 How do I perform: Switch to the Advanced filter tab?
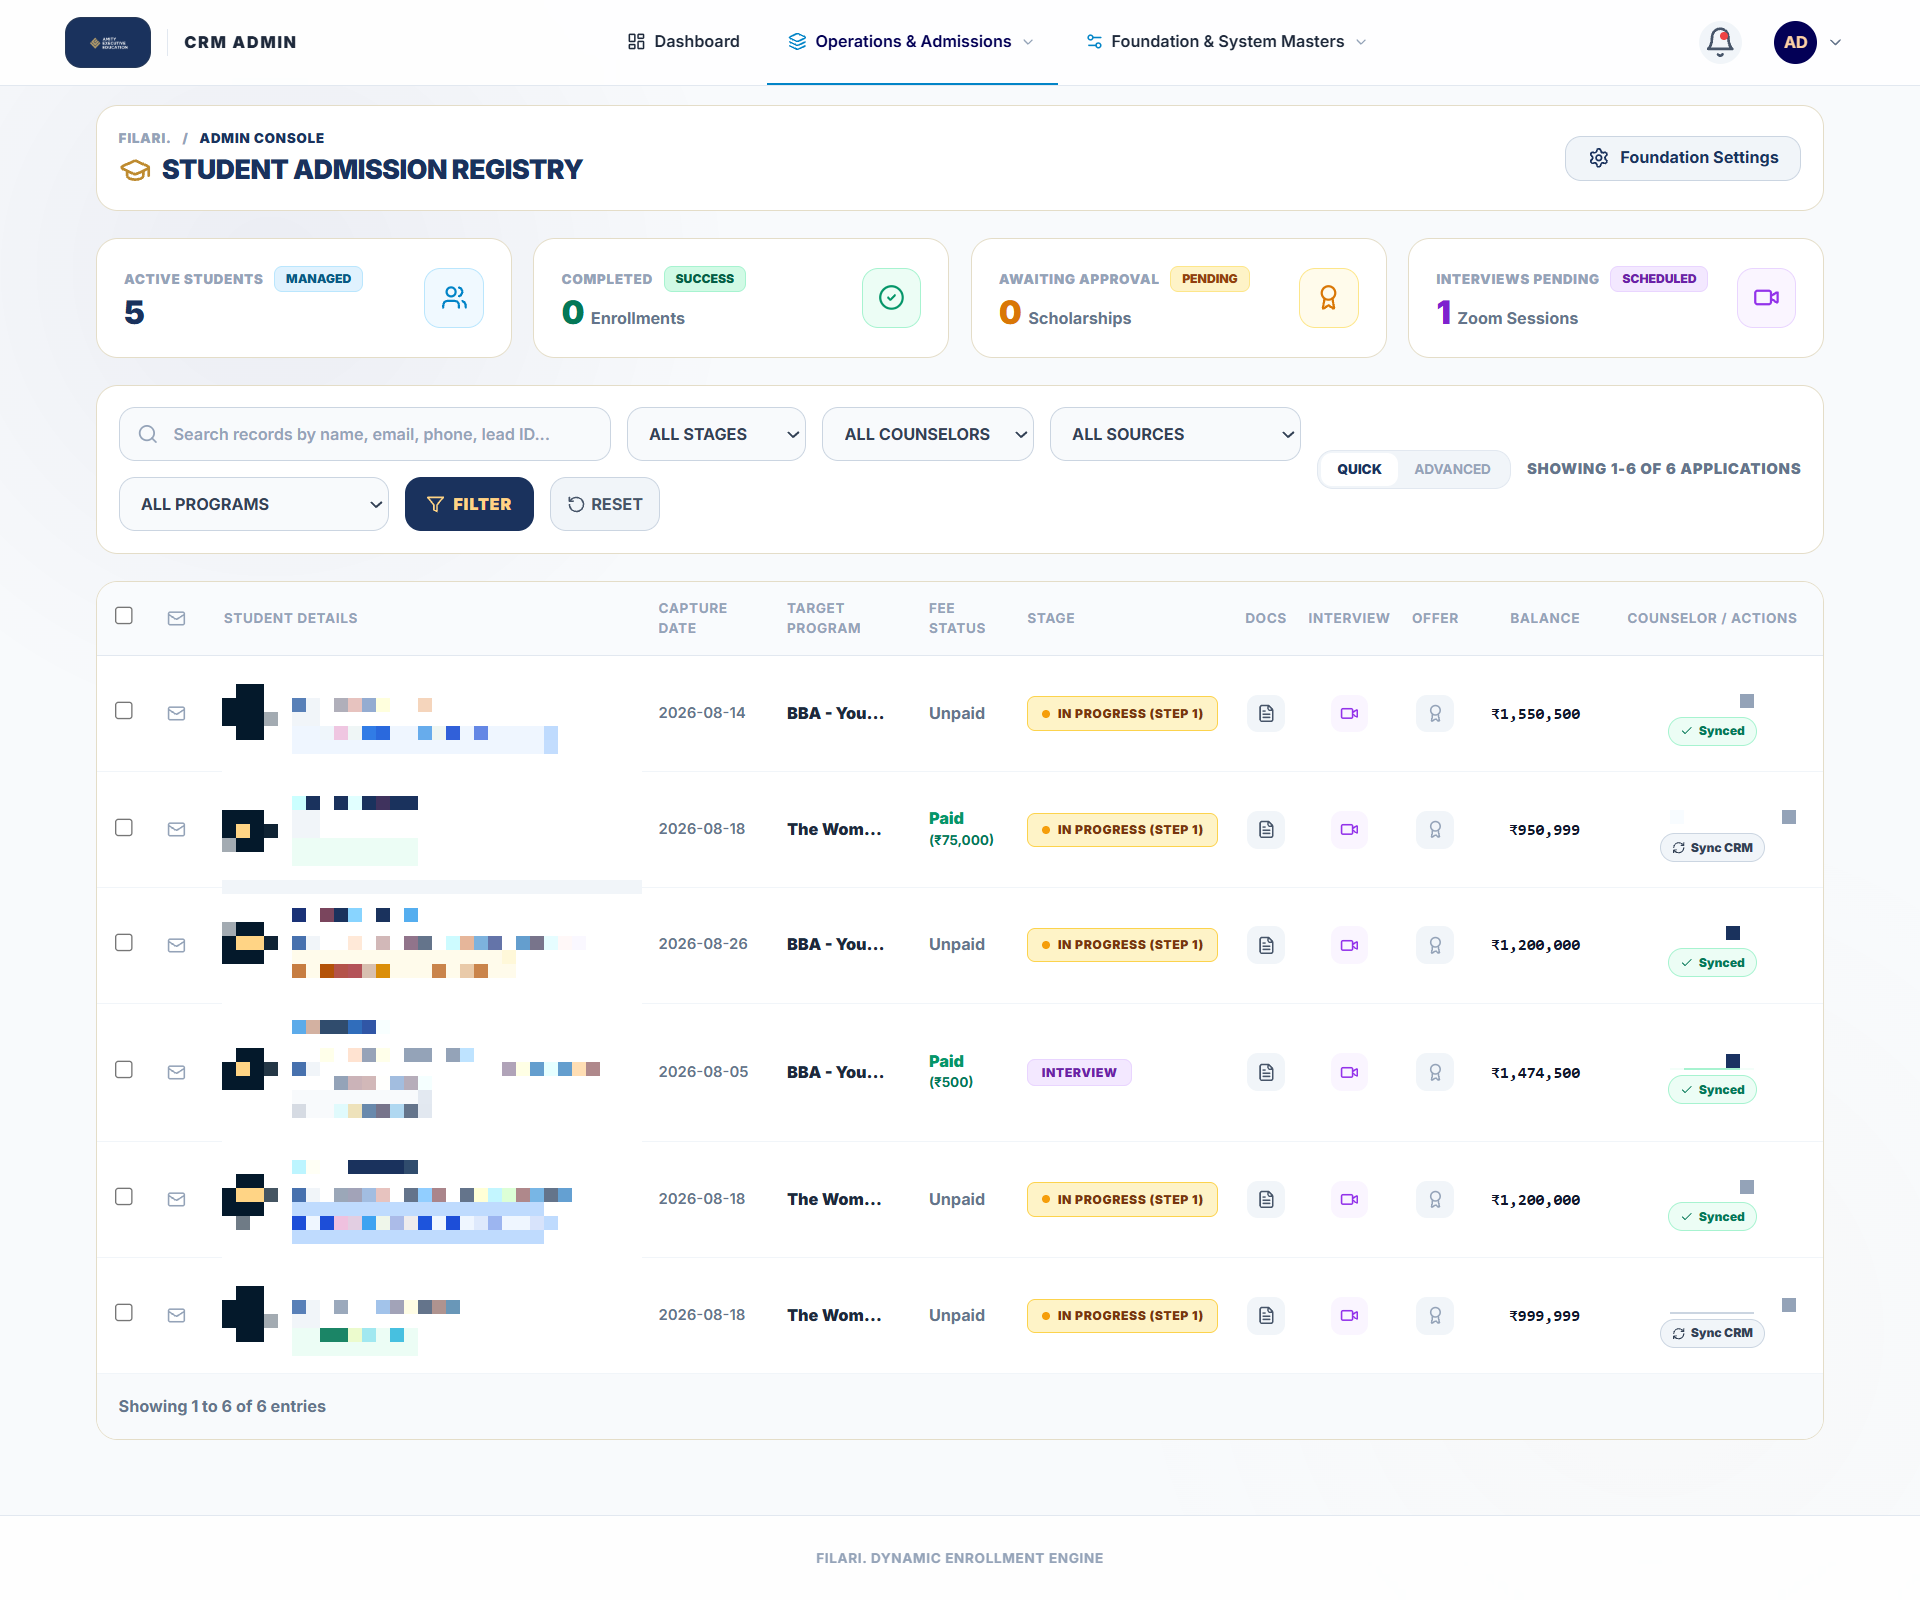(x=1452, y=469)
